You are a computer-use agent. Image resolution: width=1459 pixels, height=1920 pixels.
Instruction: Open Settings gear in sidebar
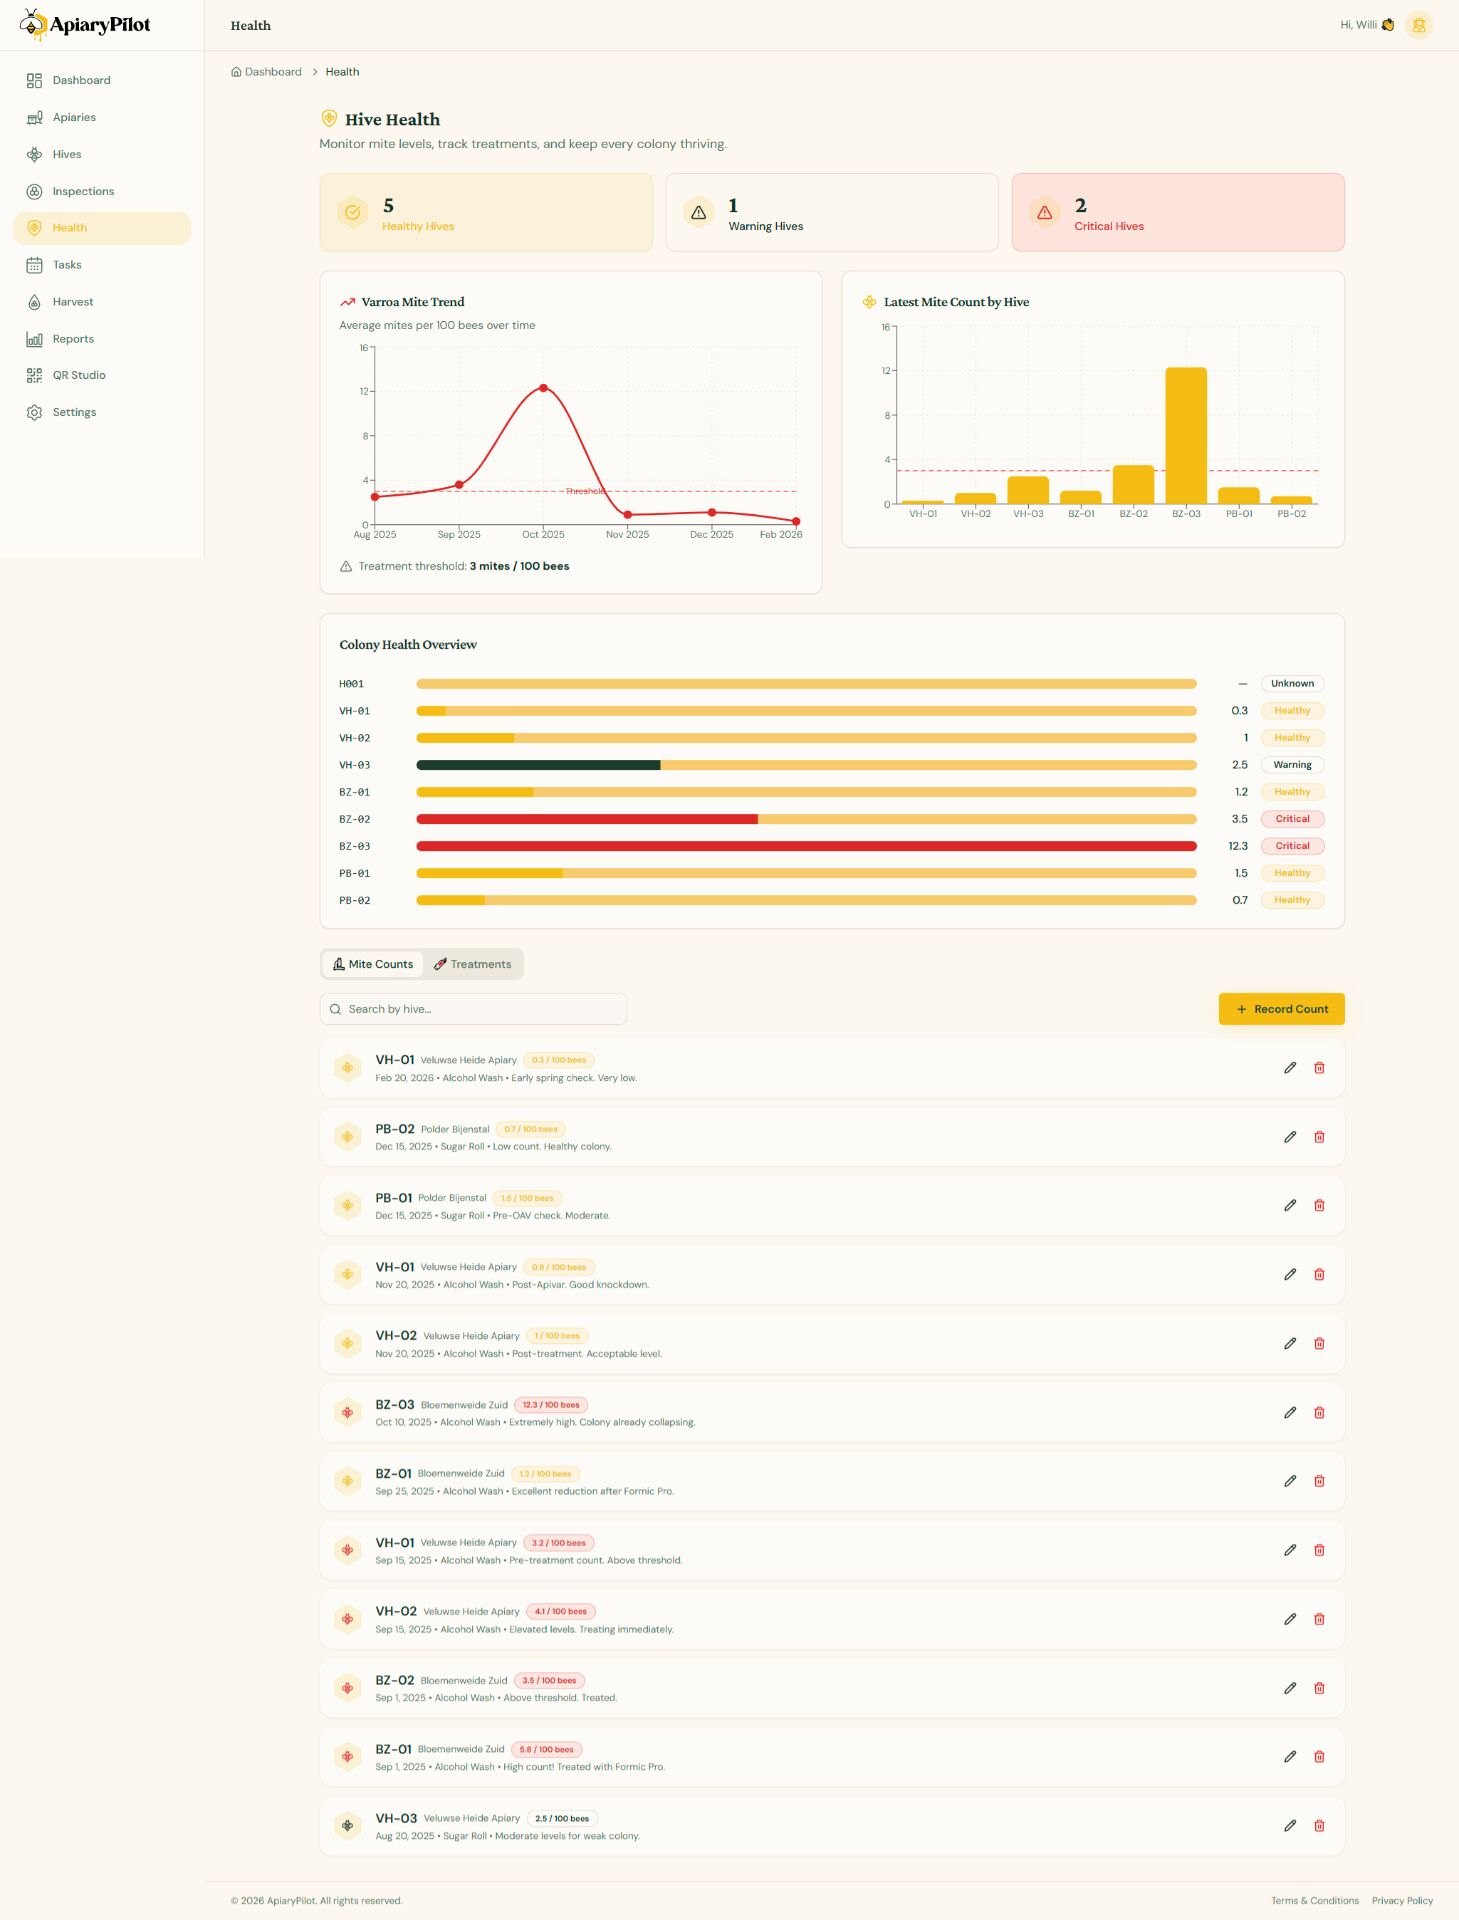(x=34, y=412)
